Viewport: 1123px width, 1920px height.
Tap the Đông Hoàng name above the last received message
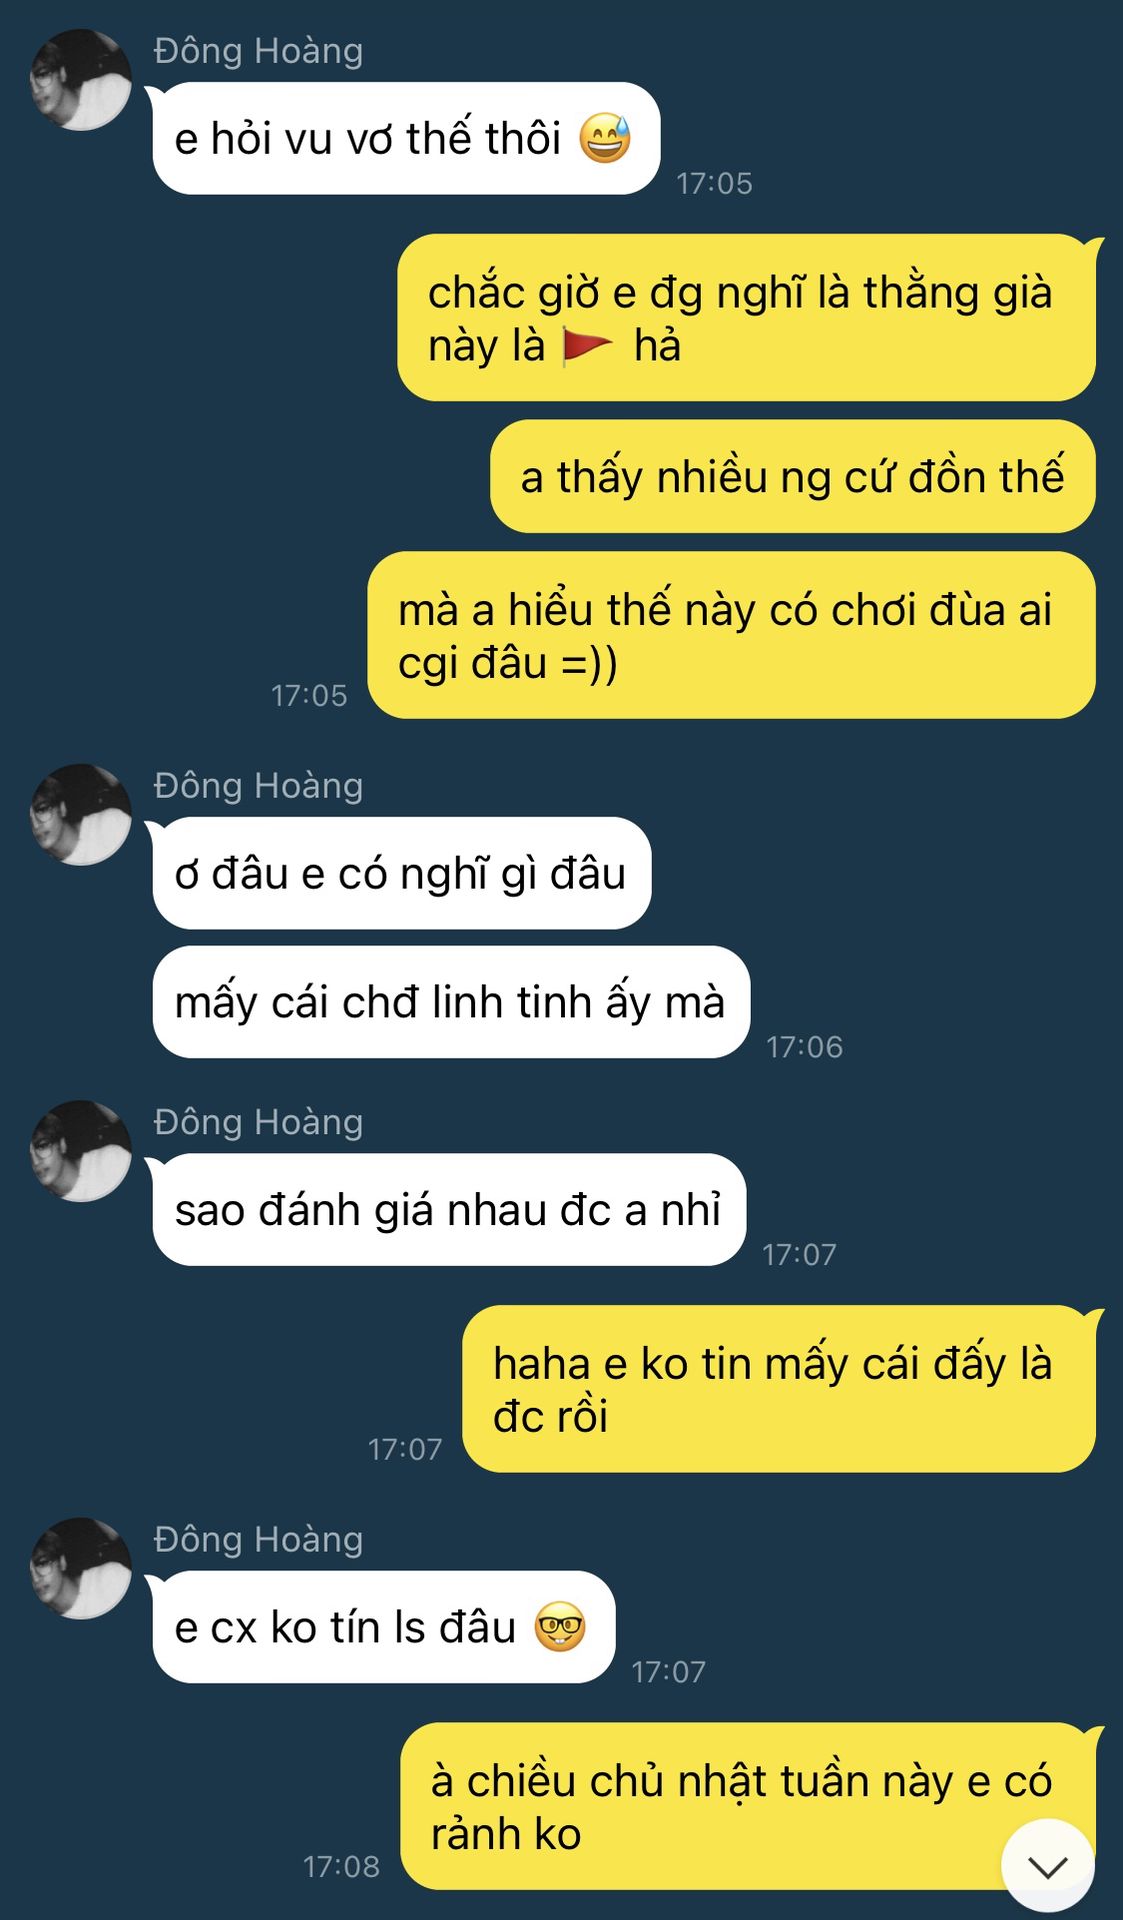258,1539
